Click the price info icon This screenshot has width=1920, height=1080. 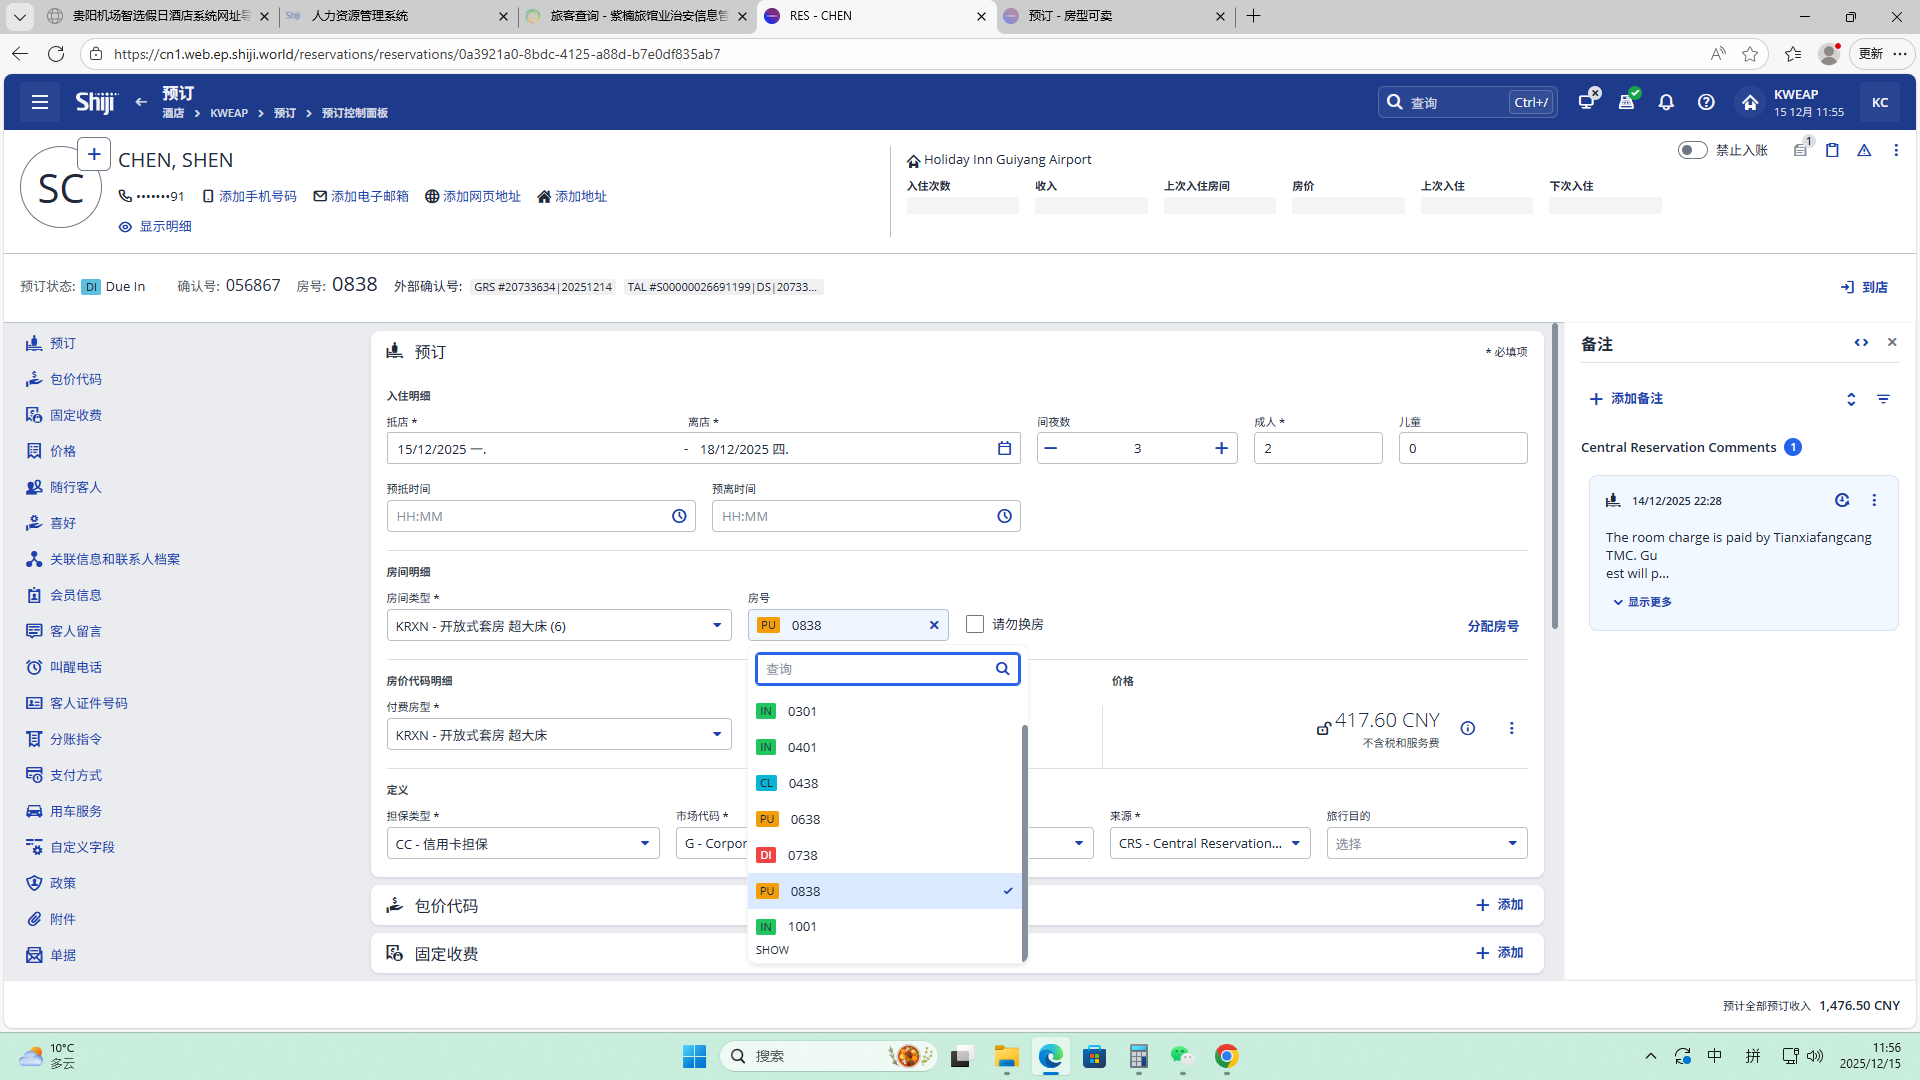1467,728
